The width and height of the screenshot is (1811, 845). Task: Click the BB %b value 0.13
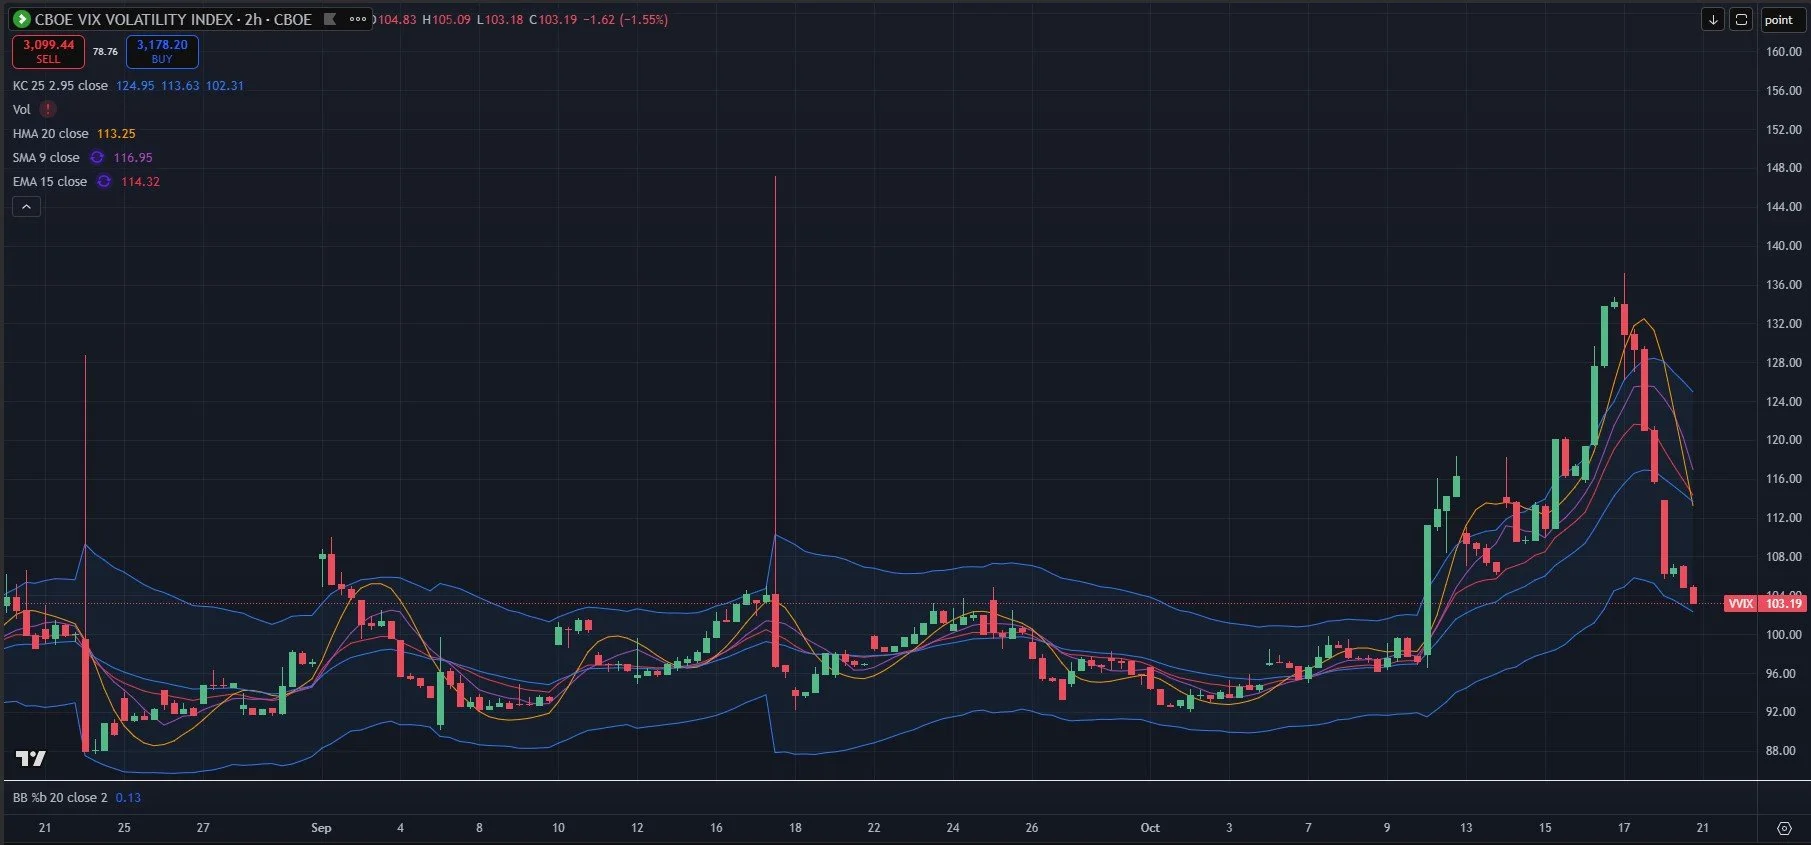click(x=128, y=798)
